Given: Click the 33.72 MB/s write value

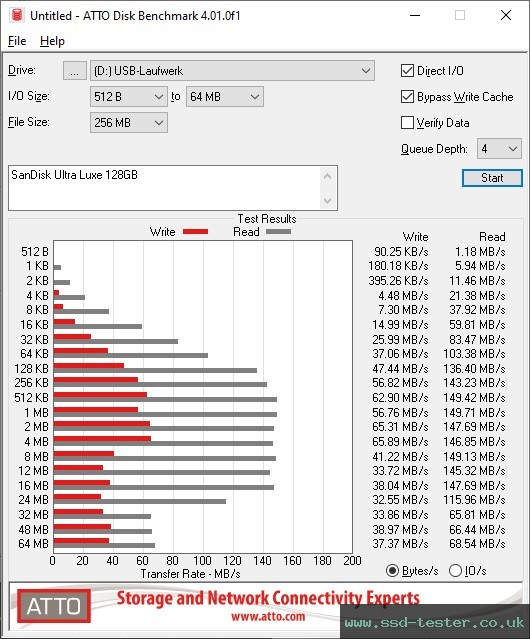Looking at the screenshot, I should (400, 471).
